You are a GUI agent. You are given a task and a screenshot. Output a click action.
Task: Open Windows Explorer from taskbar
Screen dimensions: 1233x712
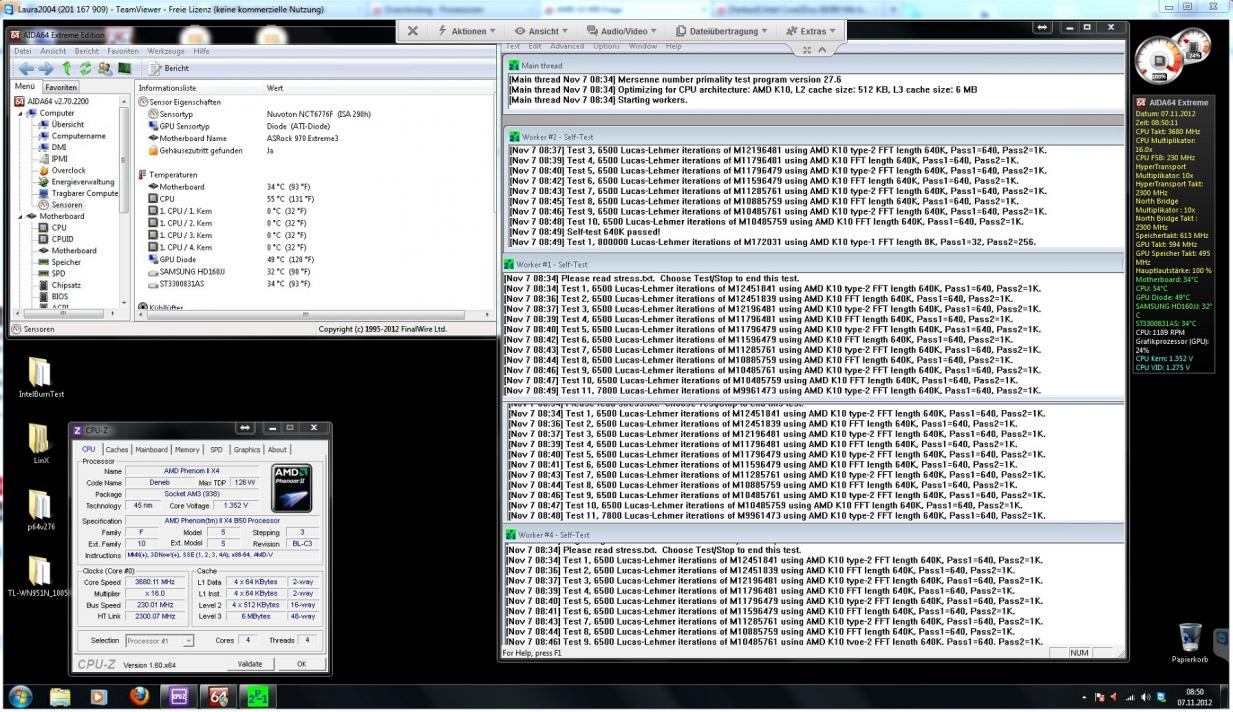[x=59, y=696]
